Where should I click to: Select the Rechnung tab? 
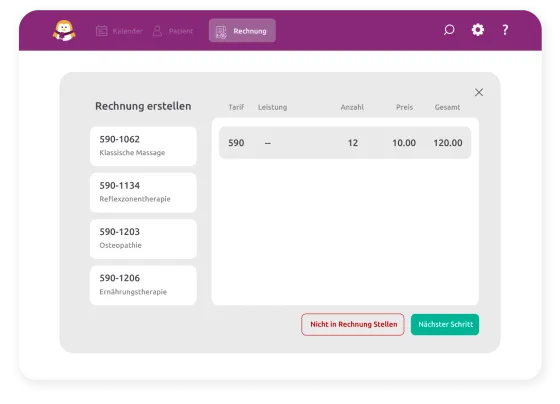click(x=242, y=31)
